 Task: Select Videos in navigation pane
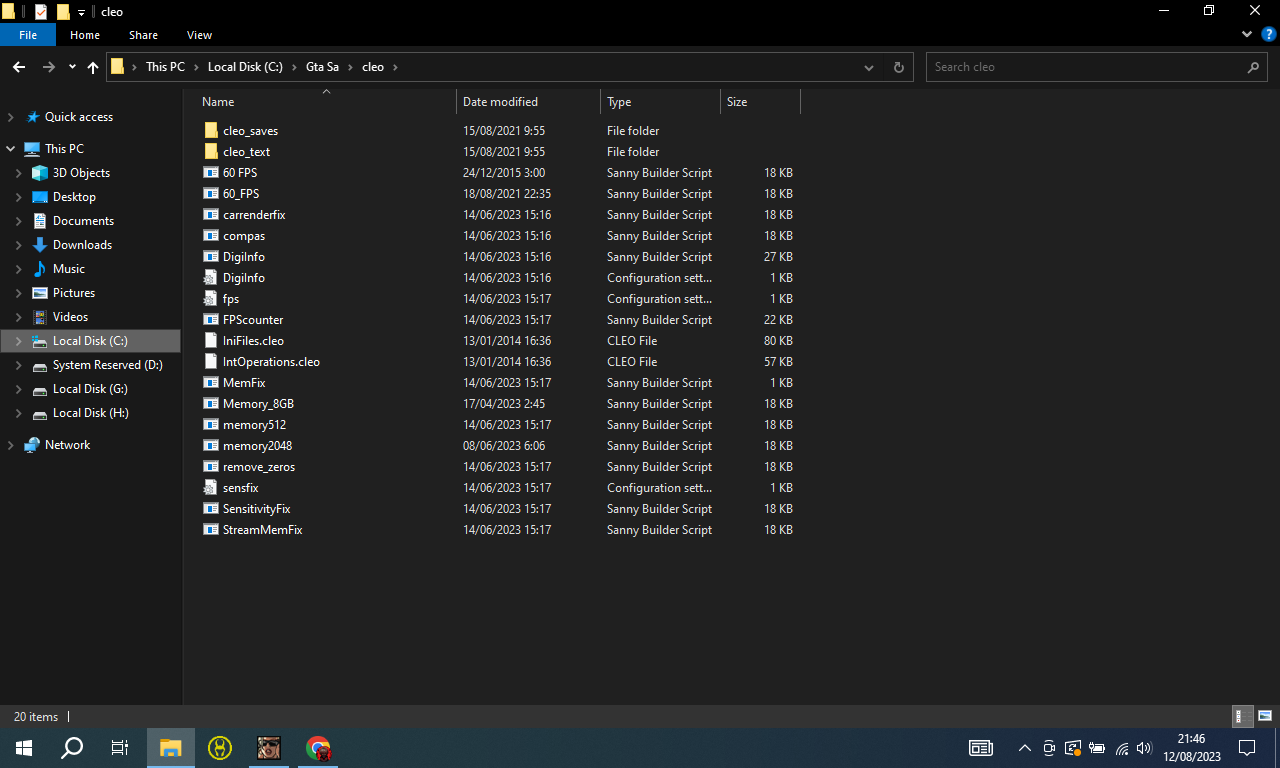click(x=70, y=317)
